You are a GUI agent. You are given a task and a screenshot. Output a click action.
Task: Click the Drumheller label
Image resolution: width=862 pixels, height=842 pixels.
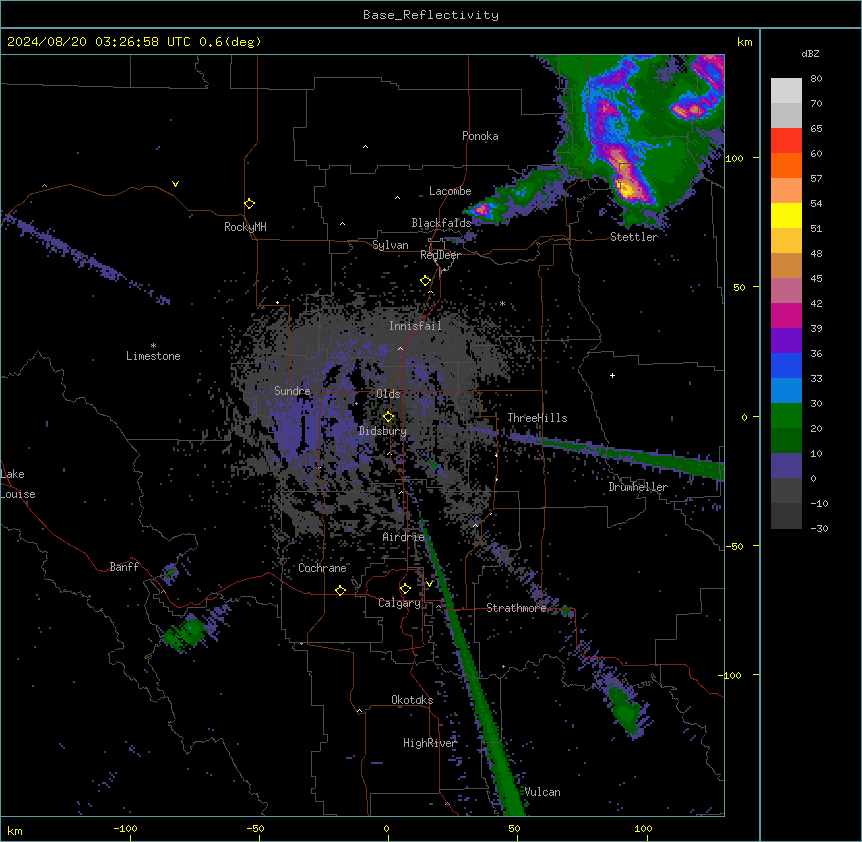[x=638, y=487]
